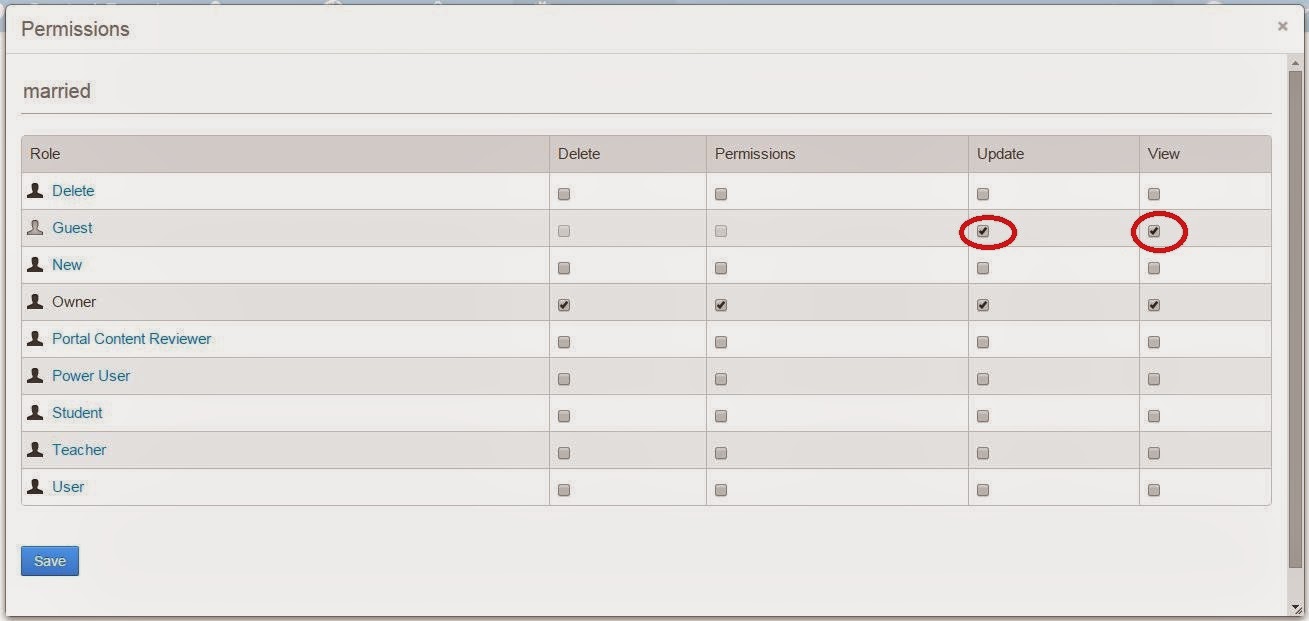Click the person icon next to Student

click(37, 412)
